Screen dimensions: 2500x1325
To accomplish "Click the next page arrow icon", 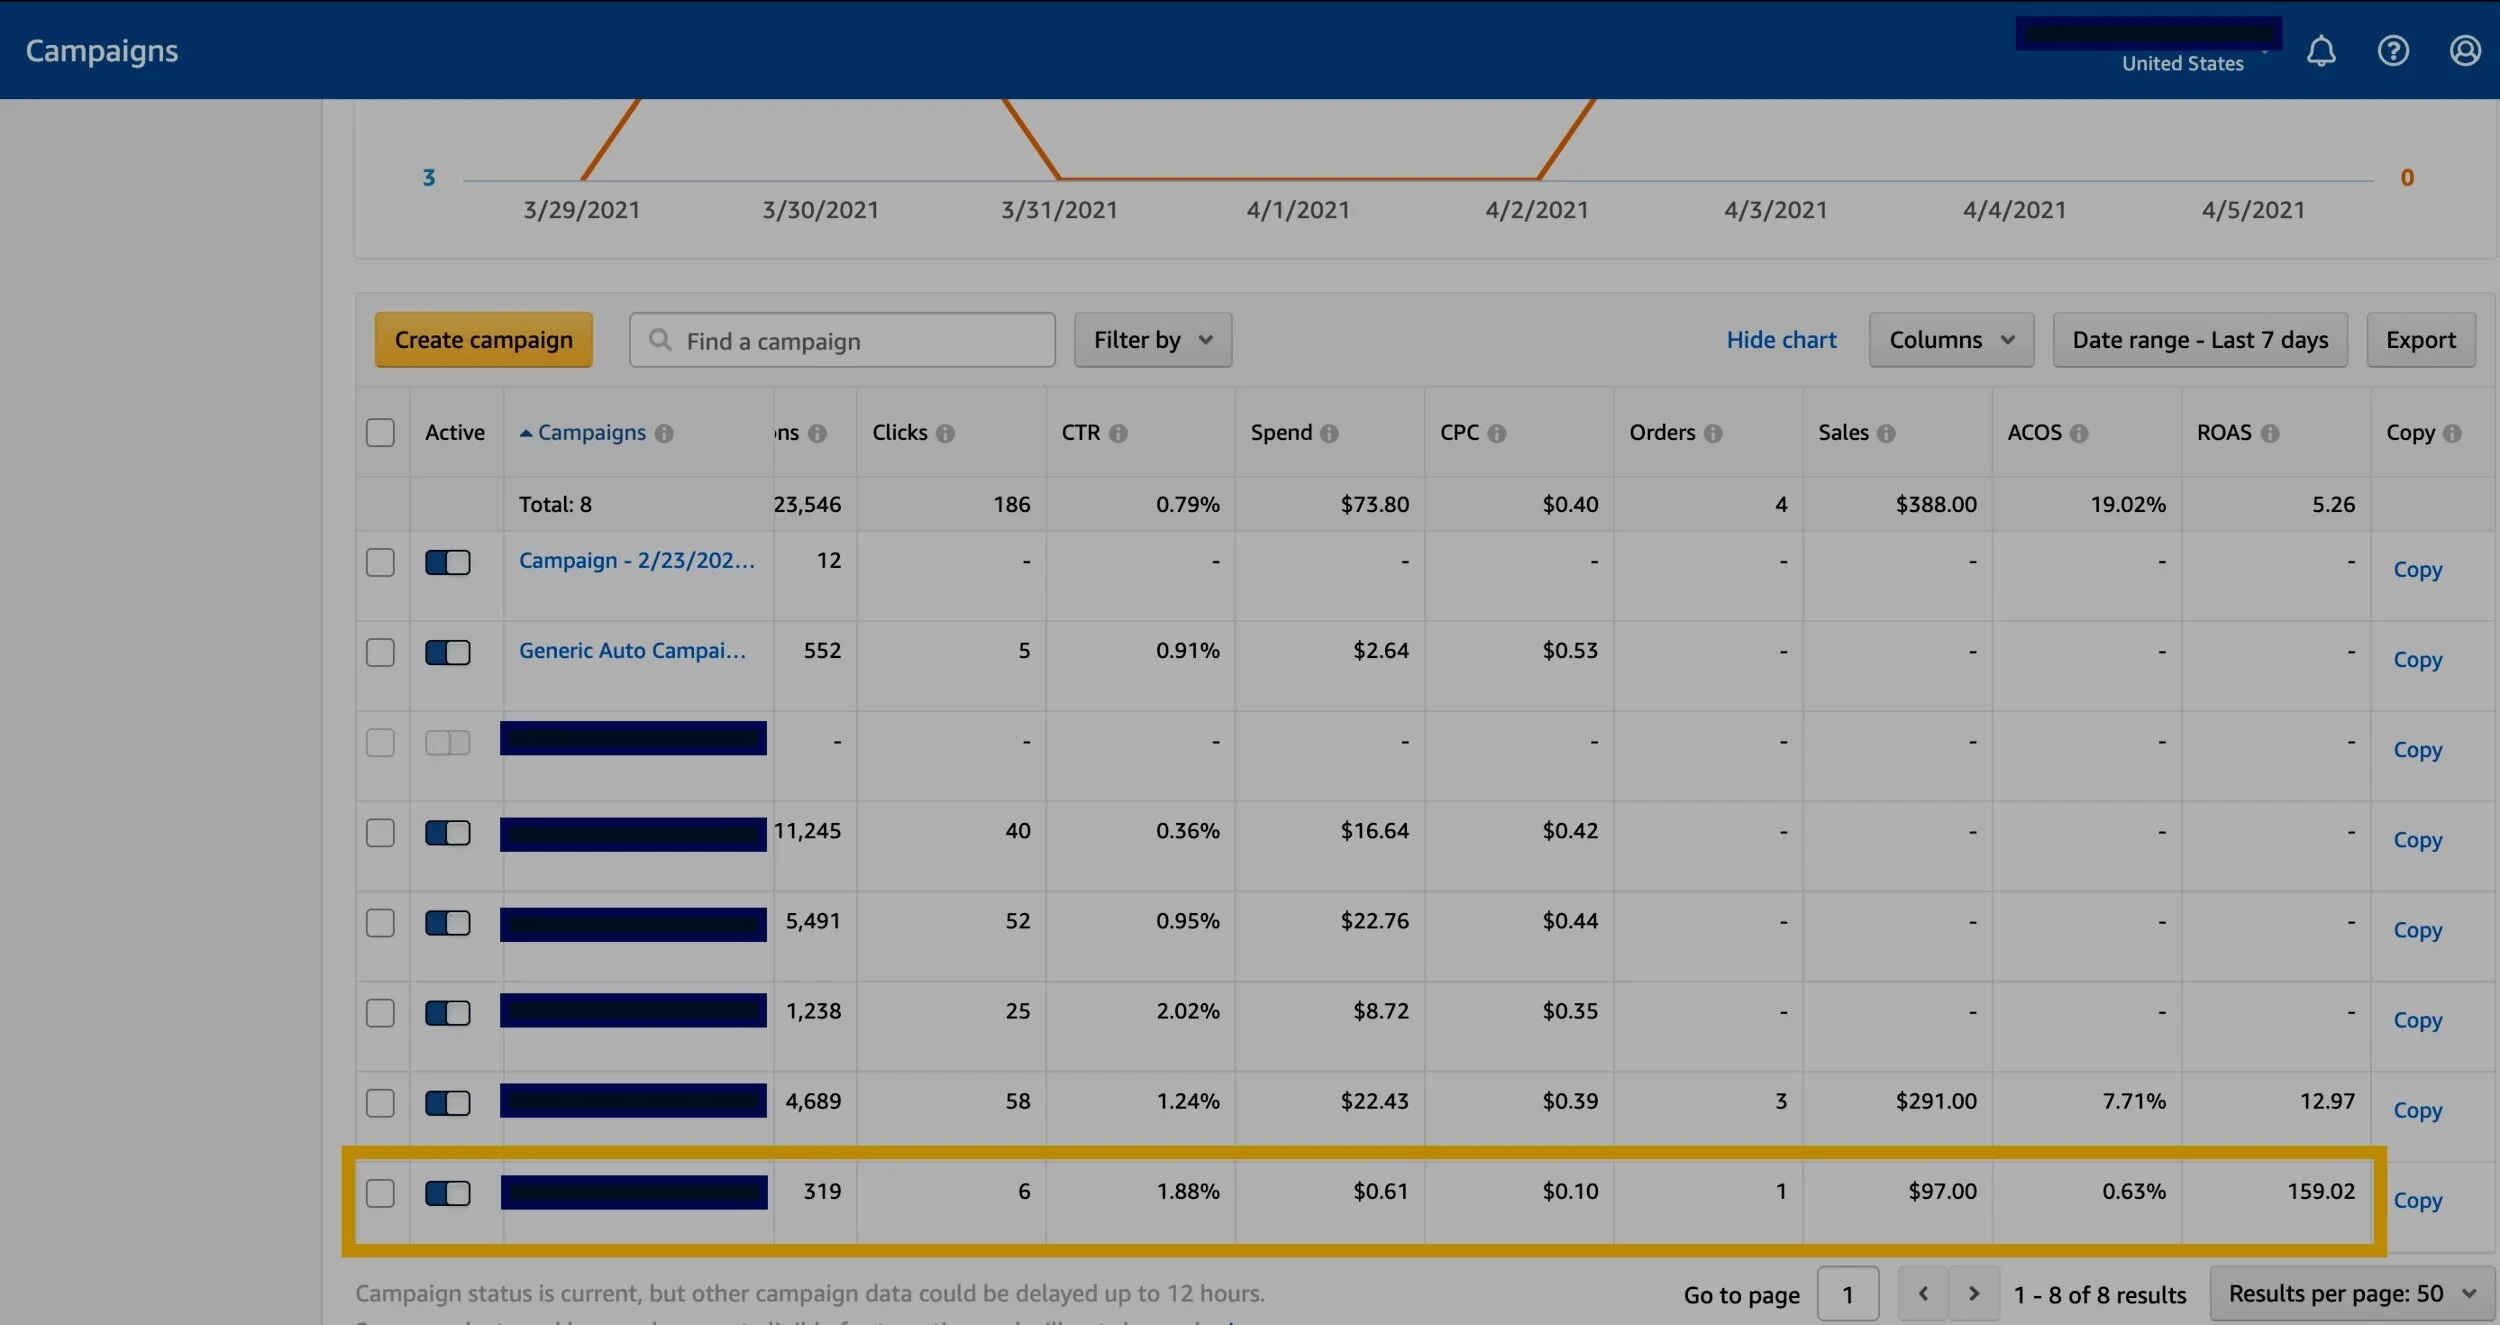I will (x=1973, y=1293).
